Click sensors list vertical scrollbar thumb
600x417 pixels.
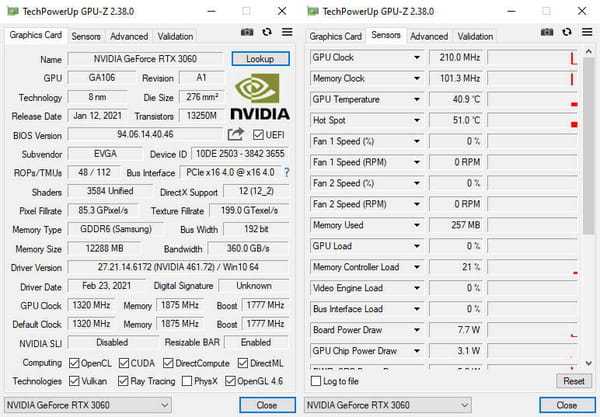(x=589, y=146)
